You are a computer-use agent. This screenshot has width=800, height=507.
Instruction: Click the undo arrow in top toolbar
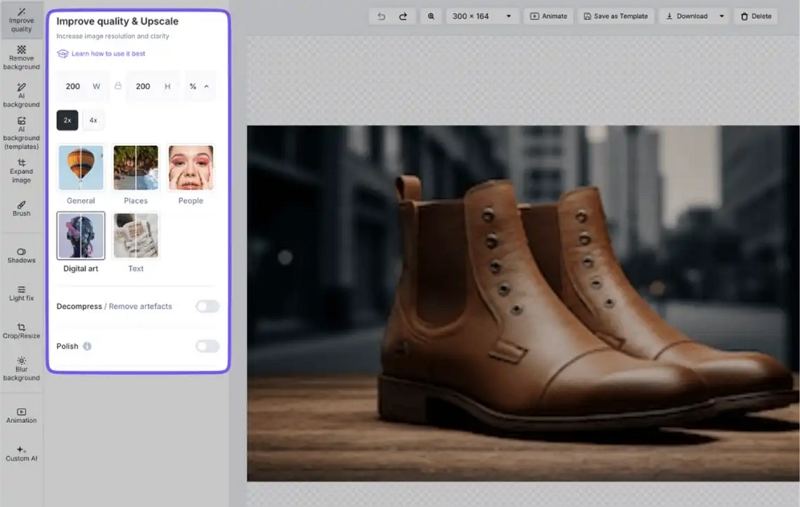381,16
